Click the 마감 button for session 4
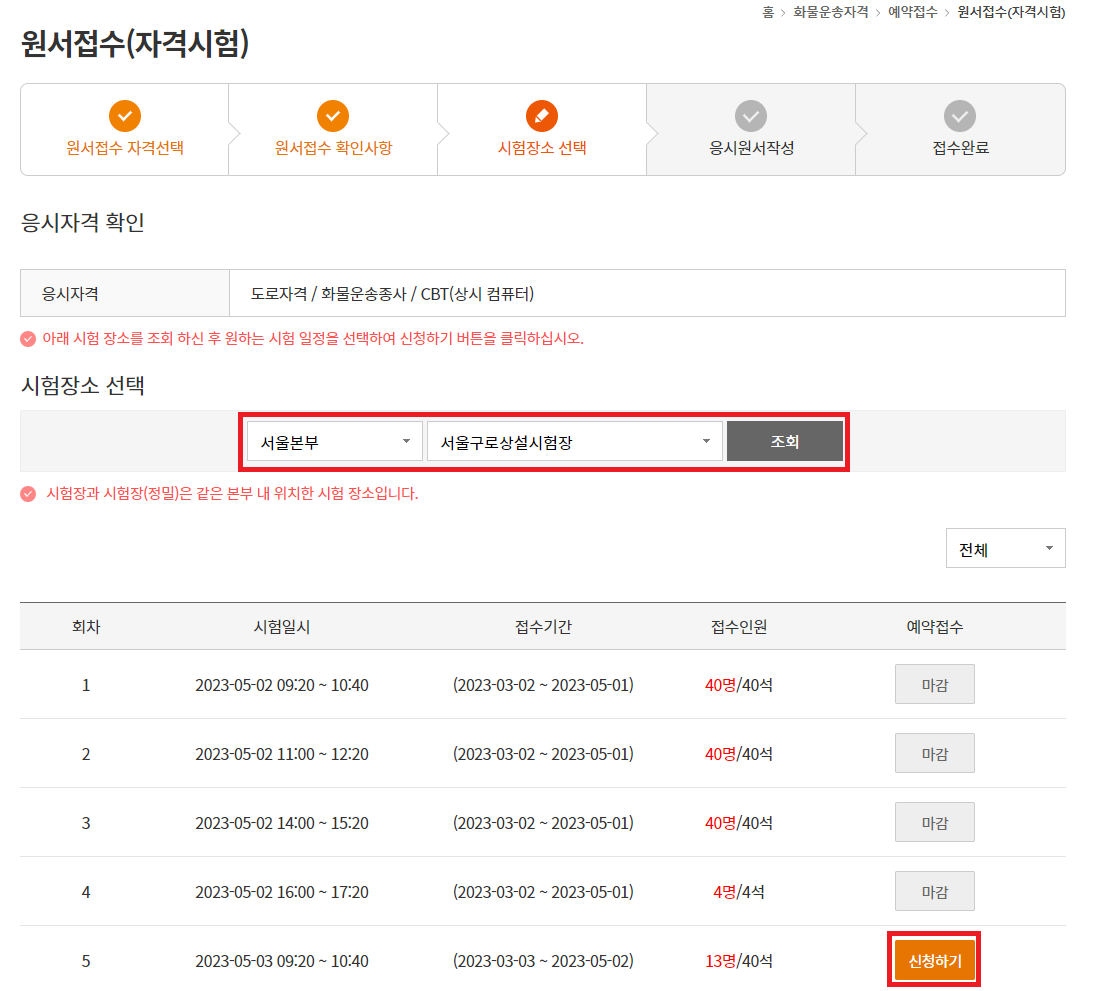This screenshot has height=991, width=1105. 934,890
